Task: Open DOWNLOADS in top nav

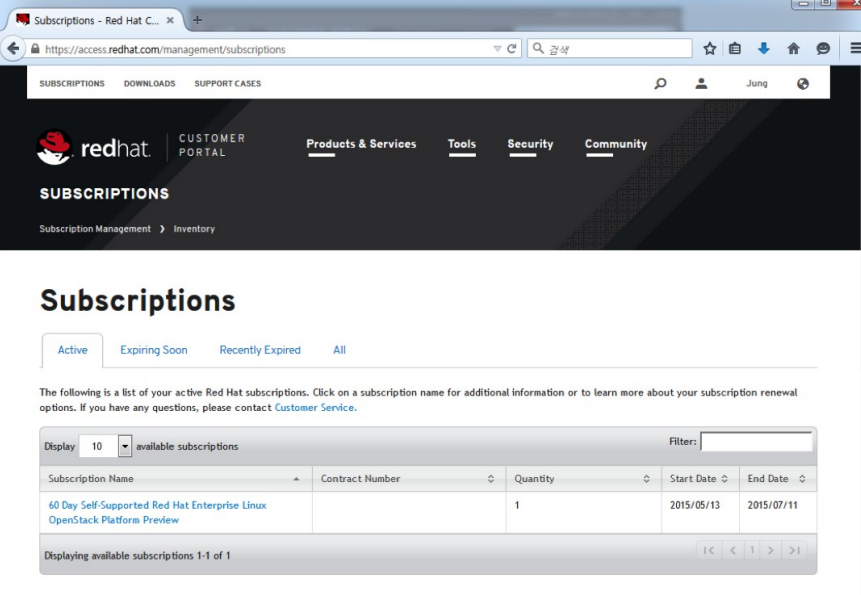Action: (149, 83)
